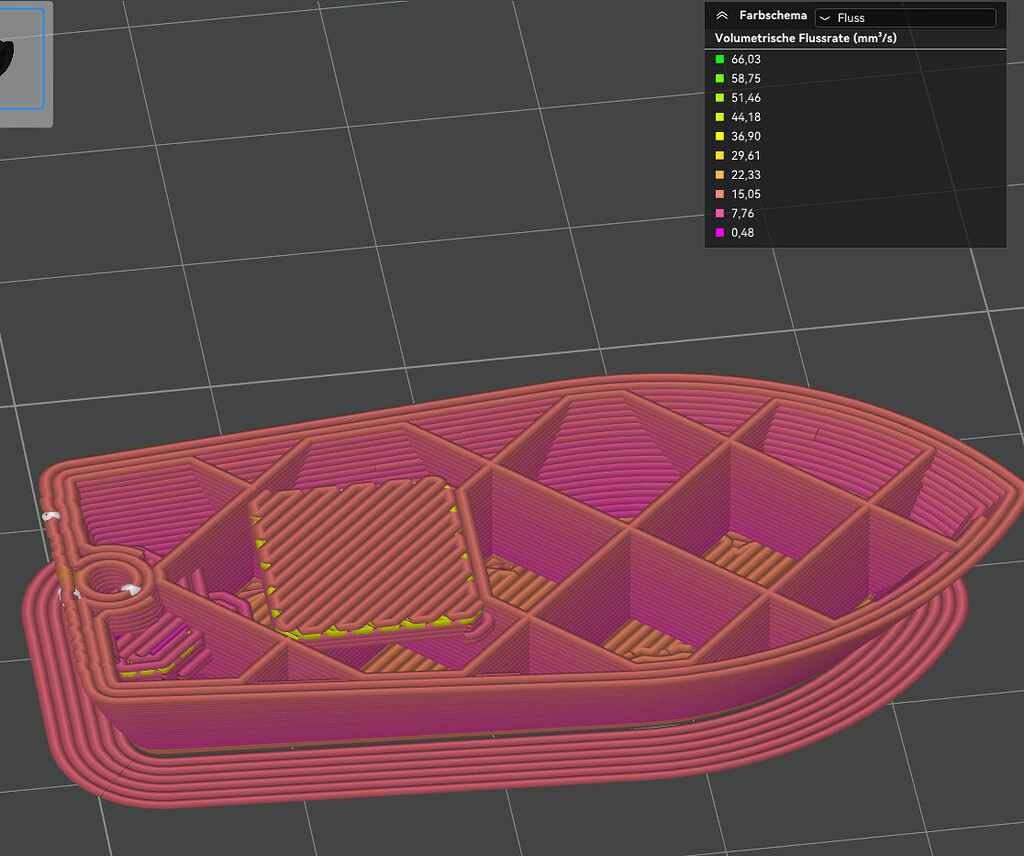Select the 51,46 legend value

pyautogui.click(x=746, y=98)
